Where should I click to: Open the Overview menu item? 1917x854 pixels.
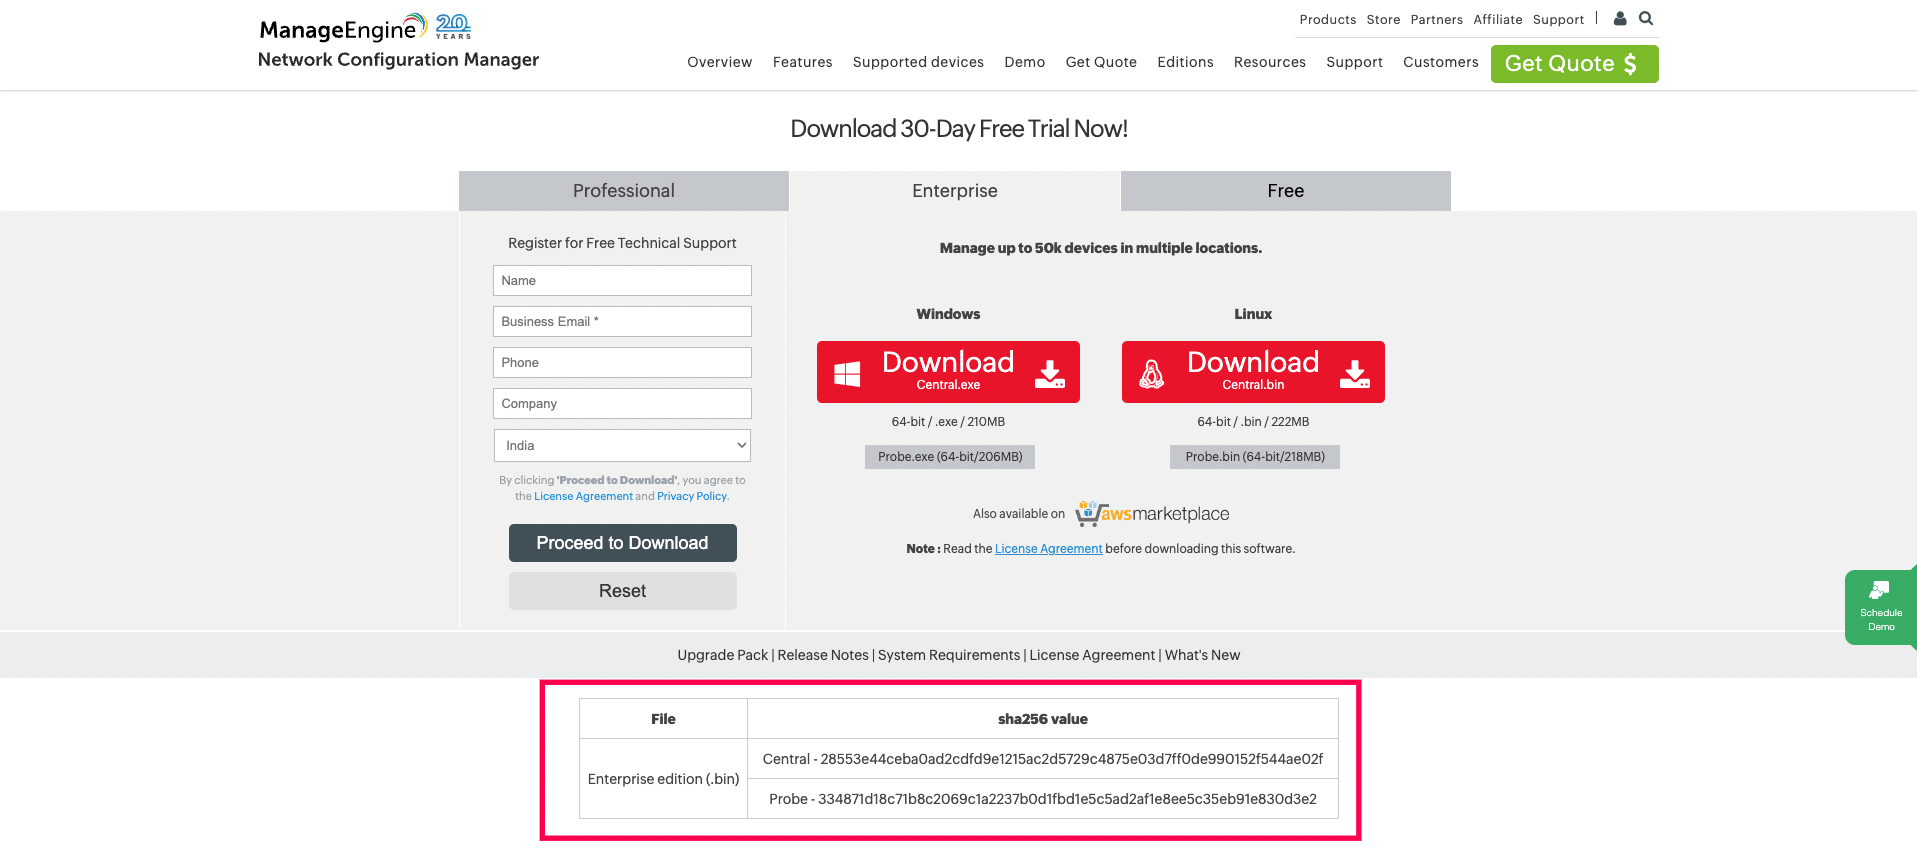click(720, 62)
